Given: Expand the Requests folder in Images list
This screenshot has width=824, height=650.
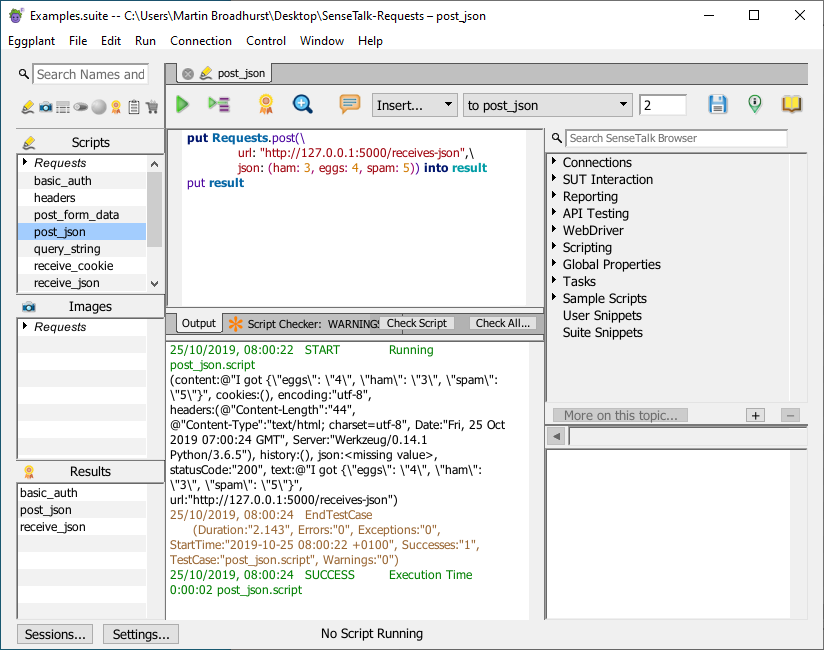Looking at the screenshot, I should coord(25,326).
